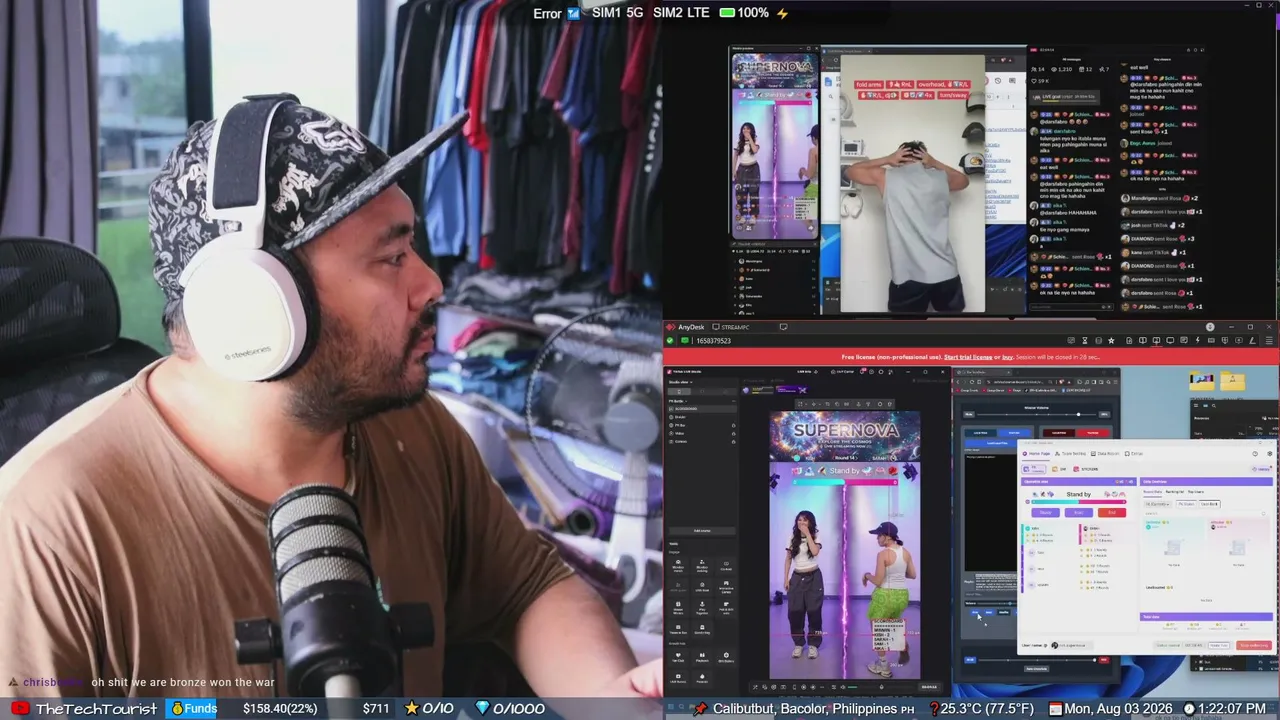Click the hourglass icon in AnyDesk toolbar

1084,341
